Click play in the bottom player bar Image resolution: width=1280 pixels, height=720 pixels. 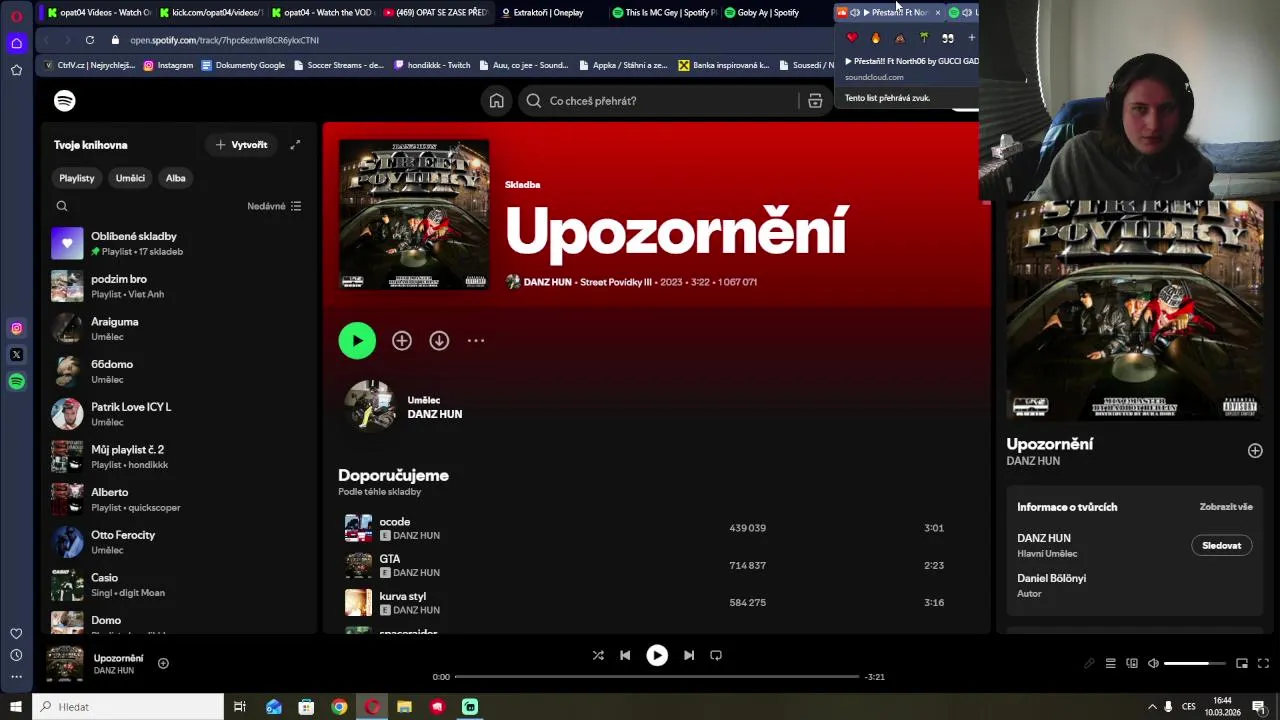[657, 655]
